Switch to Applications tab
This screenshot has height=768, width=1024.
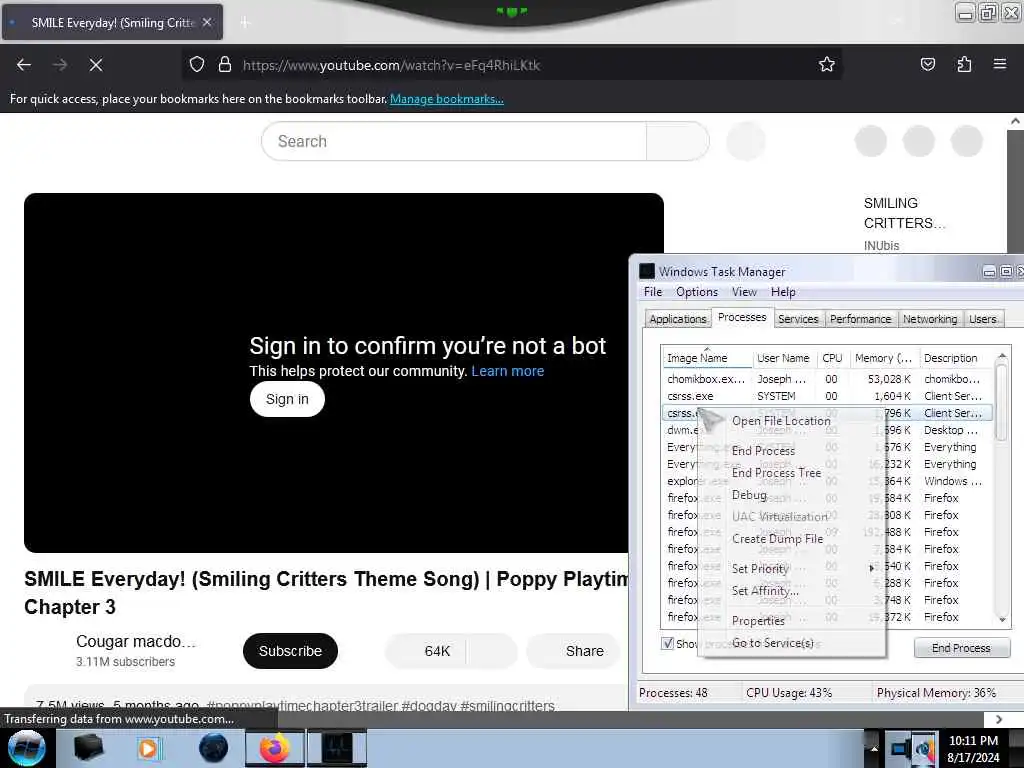pos(677,319)
